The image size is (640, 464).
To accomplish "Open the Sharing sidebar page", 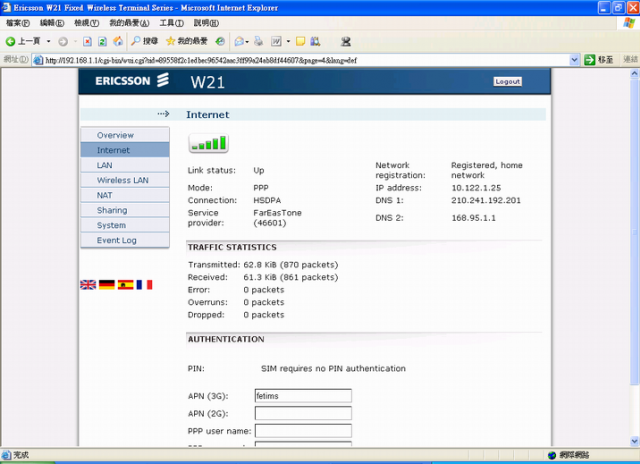I will click(x=125, y=211).
